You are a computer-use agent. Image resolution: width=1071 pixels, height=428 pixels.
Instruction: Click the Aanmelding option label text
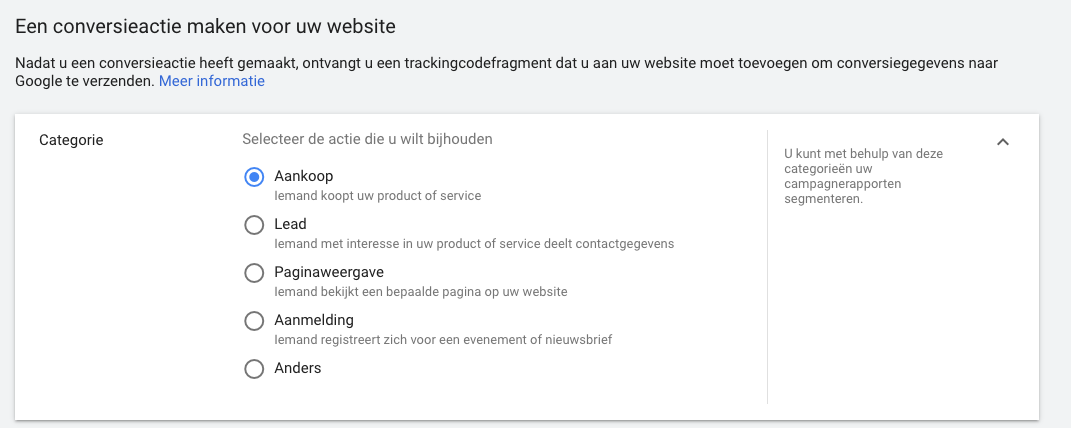[314, 320]
